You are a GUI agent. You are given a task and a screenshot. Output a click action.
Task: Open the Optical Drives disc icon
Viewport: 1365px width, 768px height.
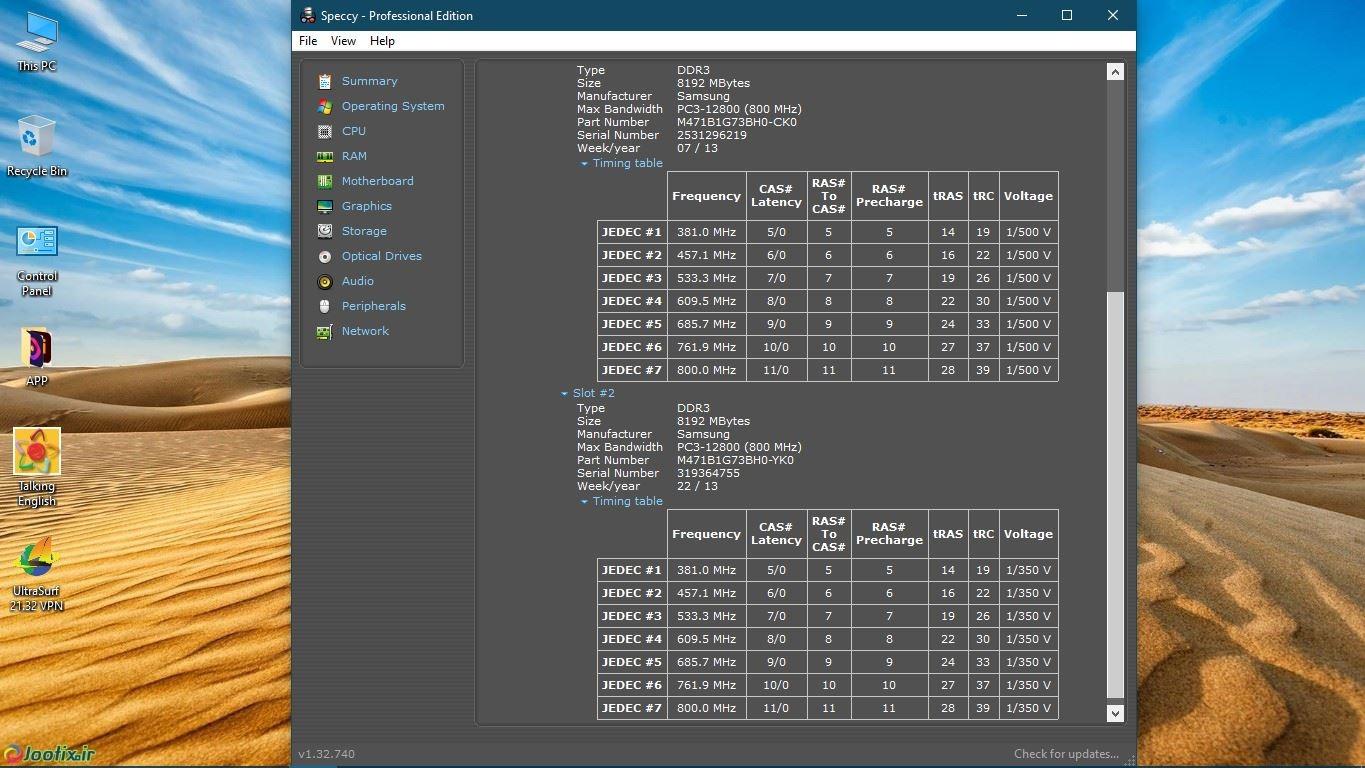[324, 256]
